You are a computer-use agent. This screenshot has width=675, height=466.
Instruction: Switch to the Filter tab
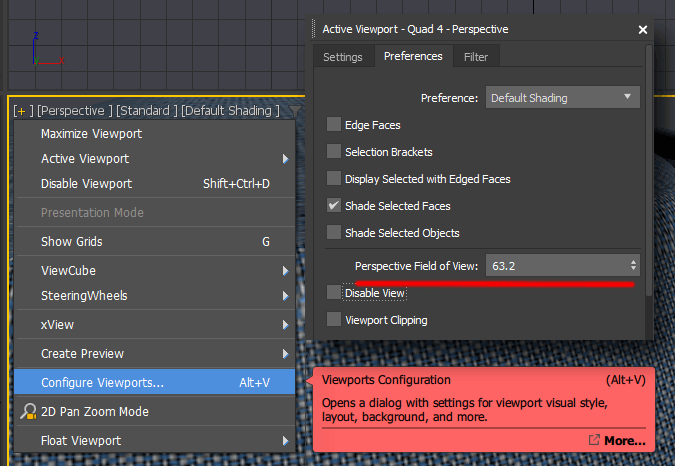coord(476,57)
